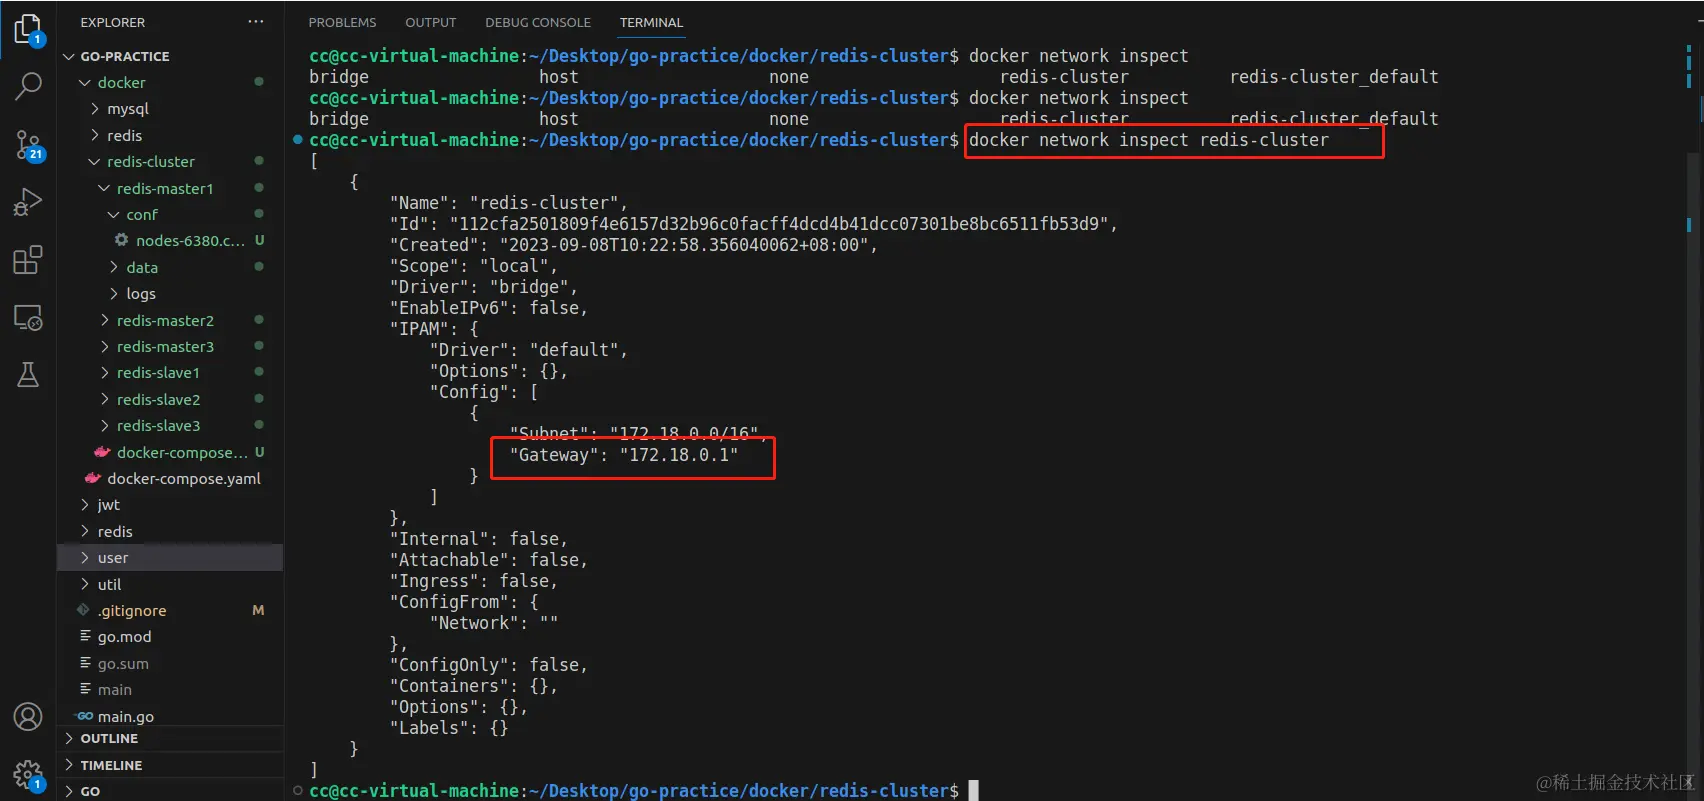Click the docker-compose… file whale icon

tap(102, 452)
